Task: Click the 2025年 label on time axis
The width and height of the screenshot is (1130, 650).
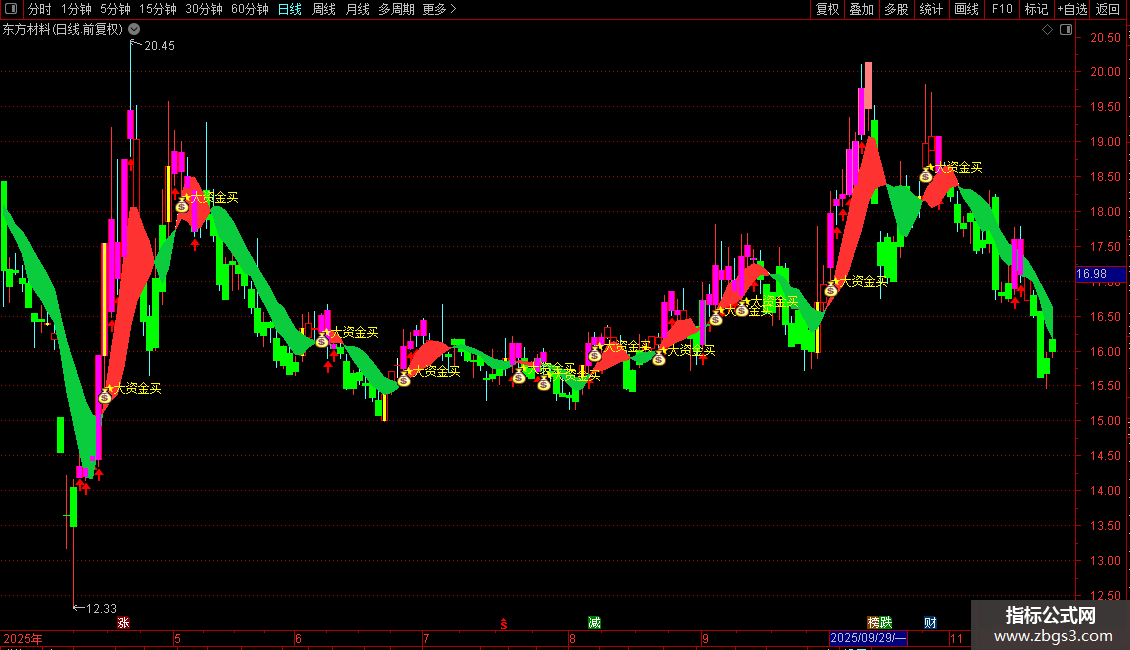Action: coord(23,638)
